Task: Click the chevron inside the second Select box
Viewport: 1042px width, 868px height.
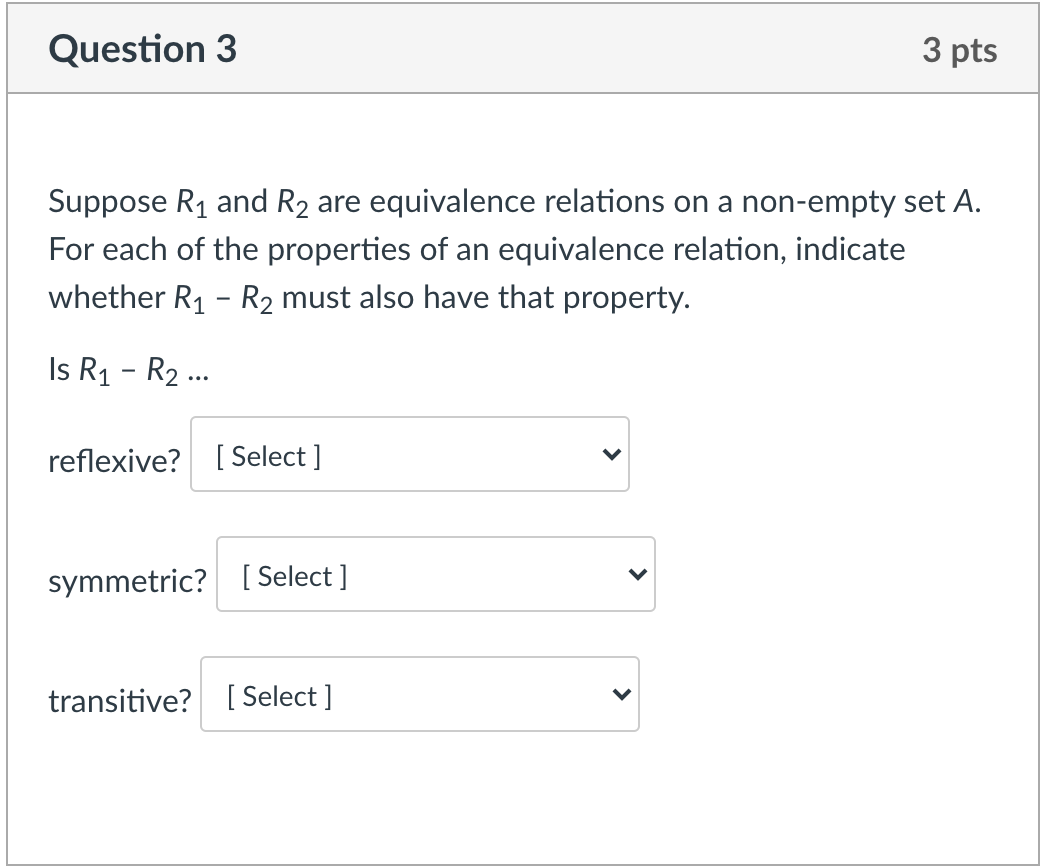Action: 639,574
